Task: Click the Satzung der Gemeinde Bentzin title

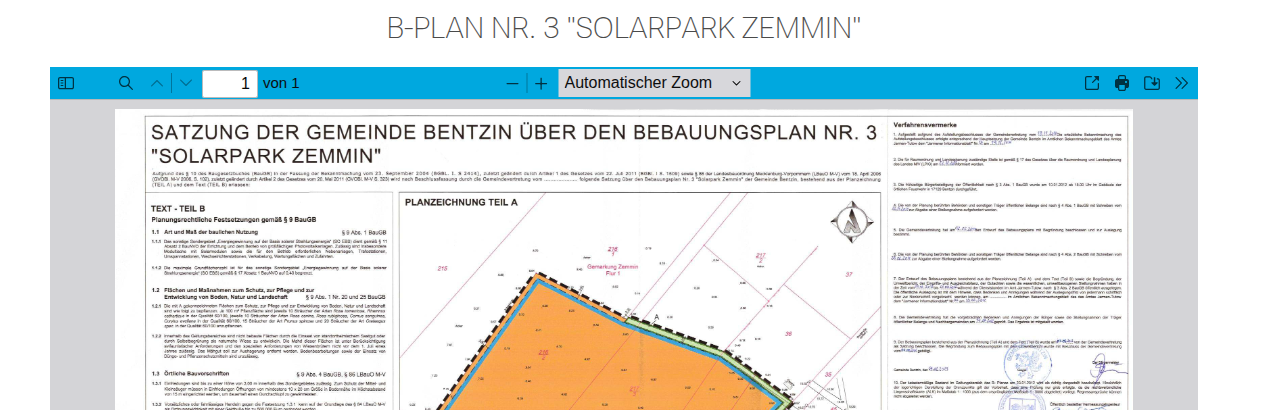Action: (x=513, y=134)
